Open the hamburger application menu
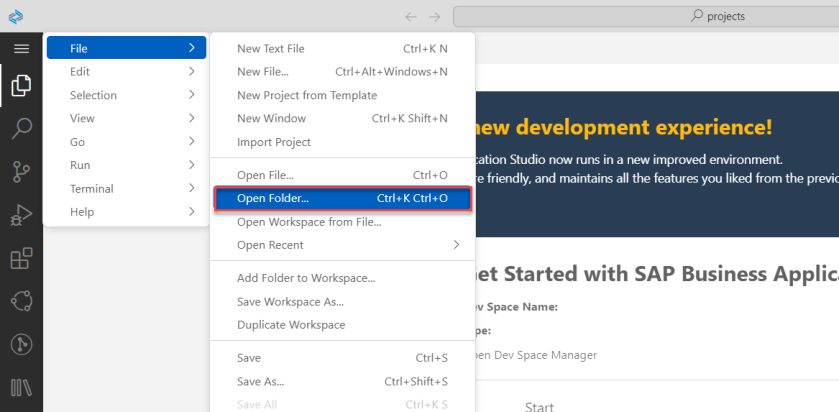This screenshot has width=839, height=412. pyautogui.click(x=21, y=49)
